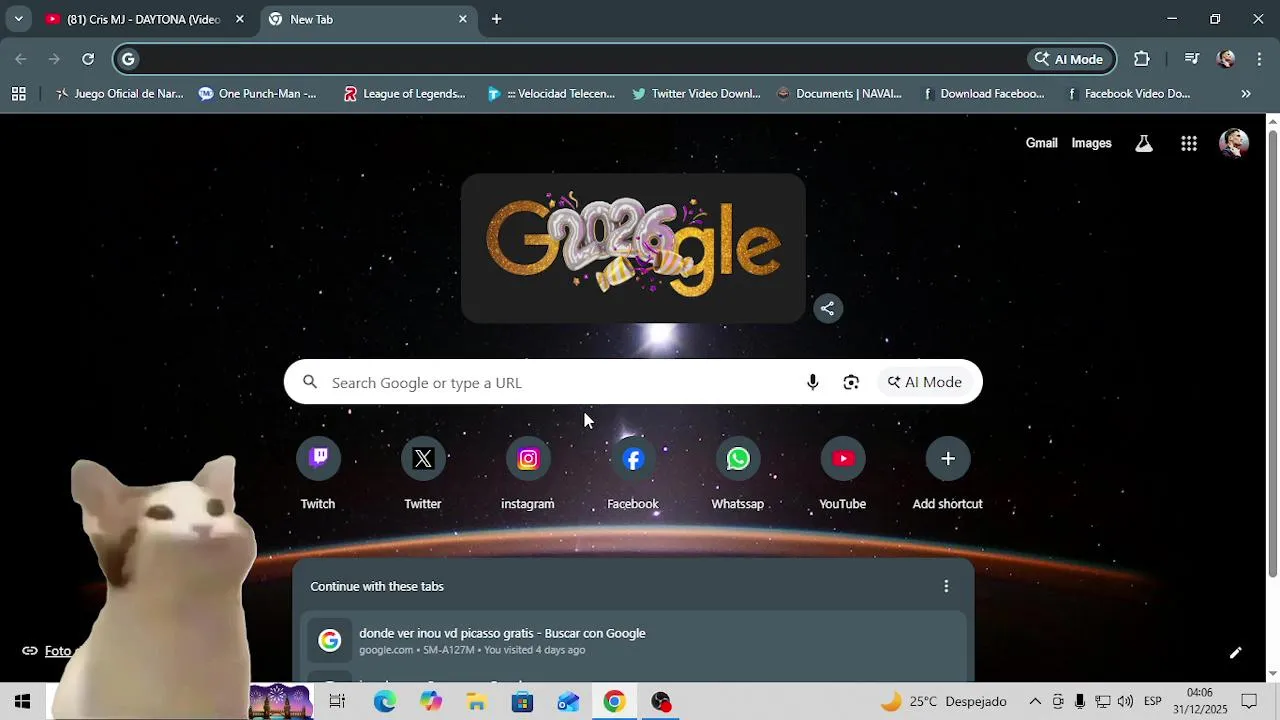Open Twitter Video Downl... bookmark
This screenshot has width=1280, height=720.
[x=696, y=94]
